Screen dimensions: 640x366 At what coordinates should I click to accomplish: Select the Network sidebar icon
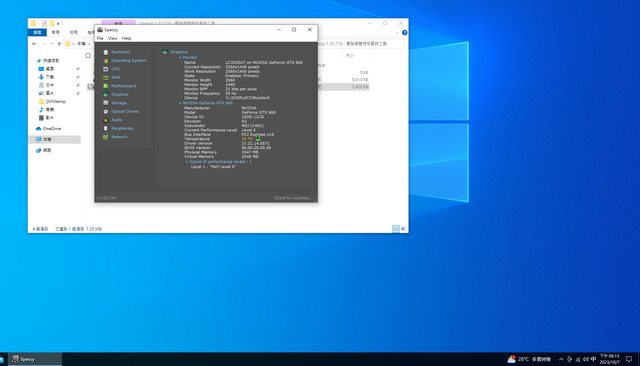(106, 137)
